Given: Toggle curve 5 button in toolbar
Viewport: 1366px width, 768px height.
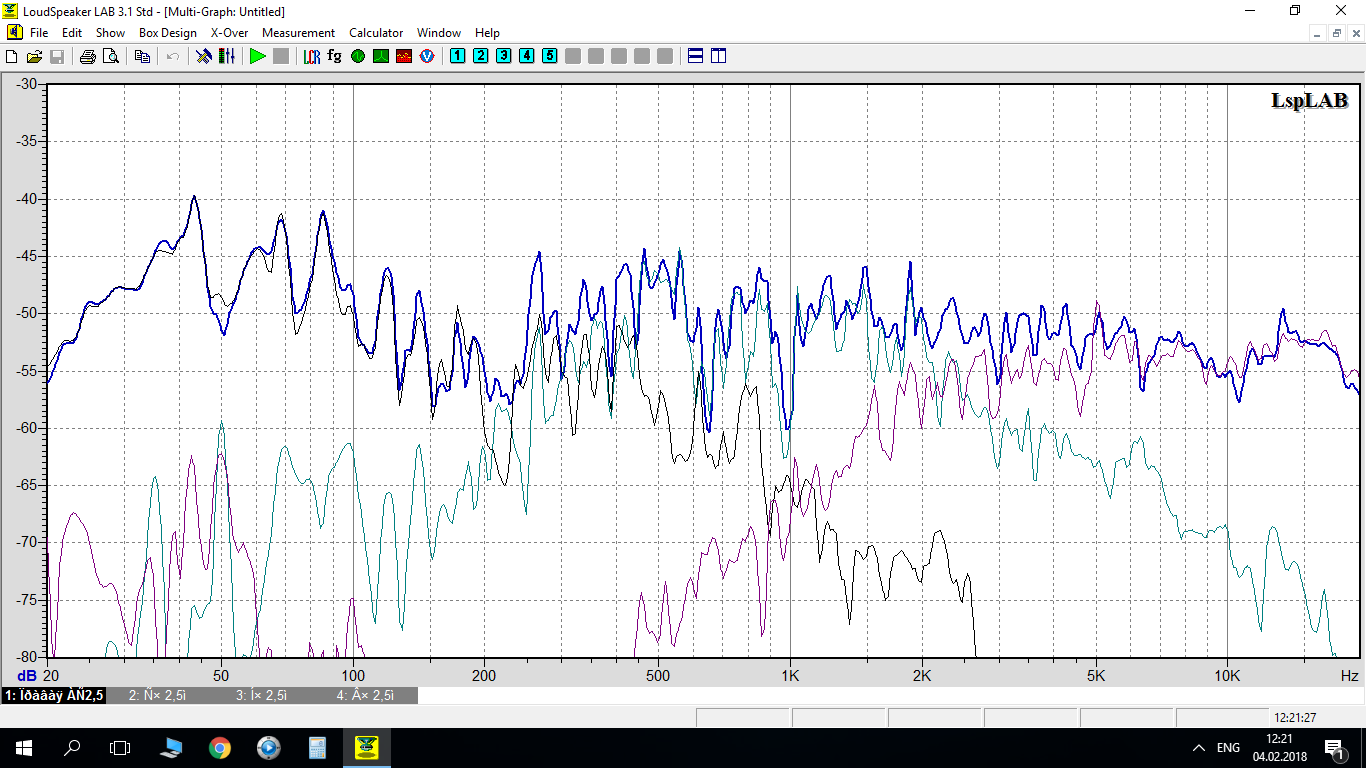Looking at the screenshot, I should [x=549, y=56].
